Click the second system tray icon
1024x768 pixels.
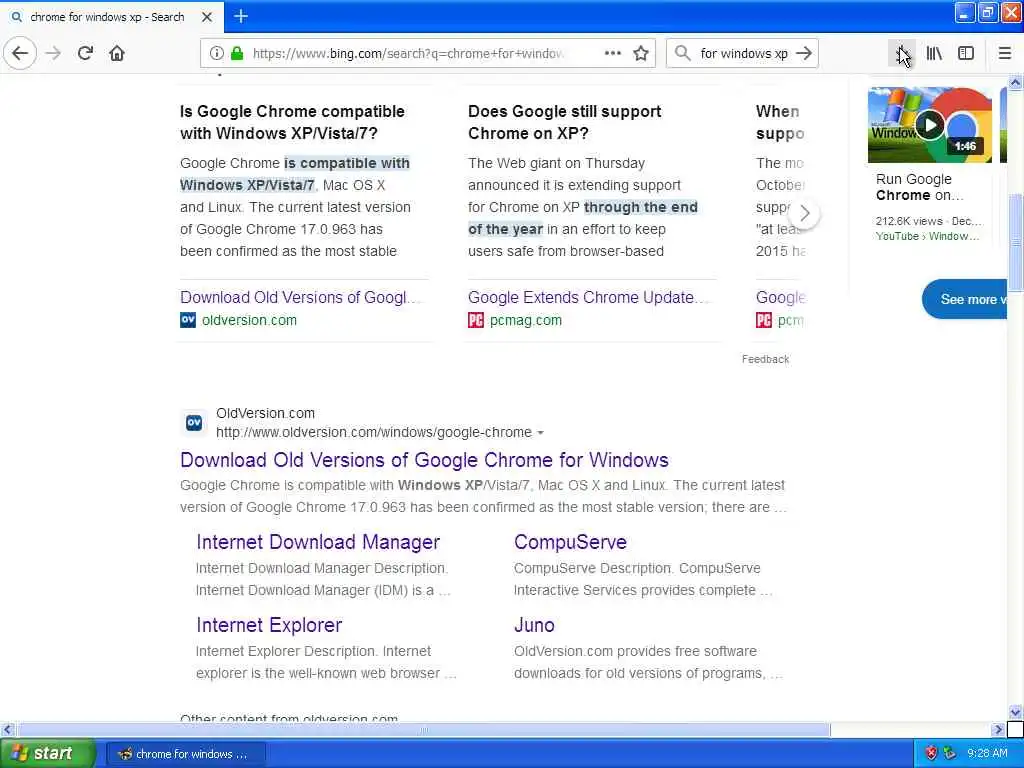point(950,754)
